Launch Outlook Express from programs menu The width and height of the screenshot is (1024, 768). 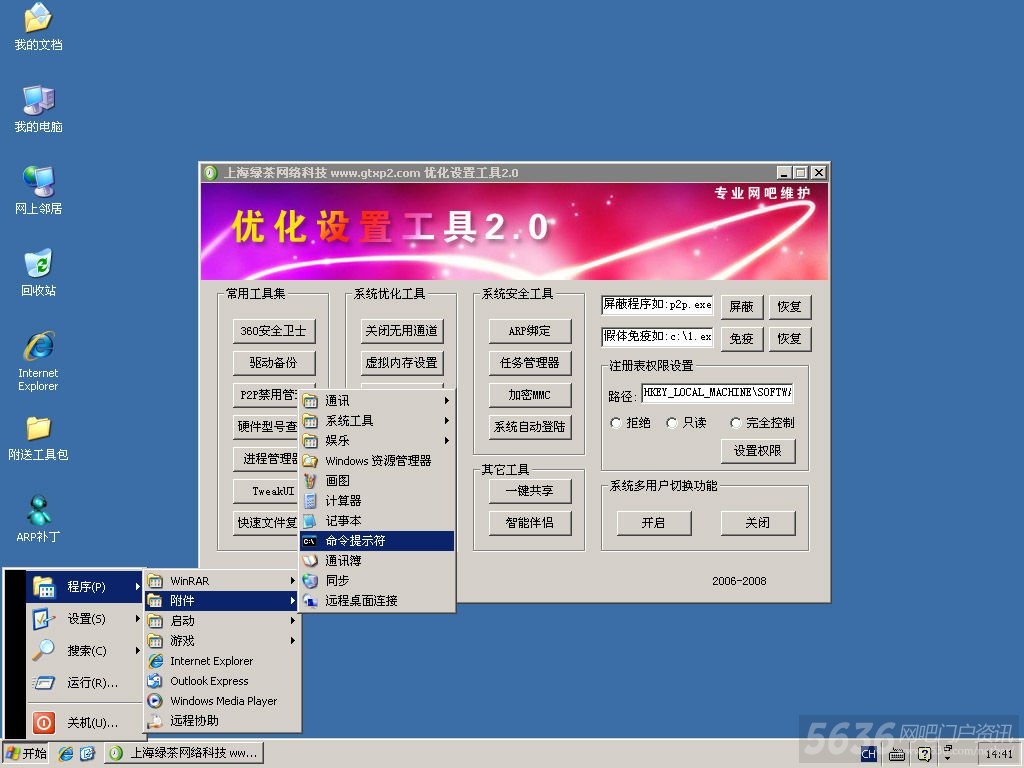point(222,681)
